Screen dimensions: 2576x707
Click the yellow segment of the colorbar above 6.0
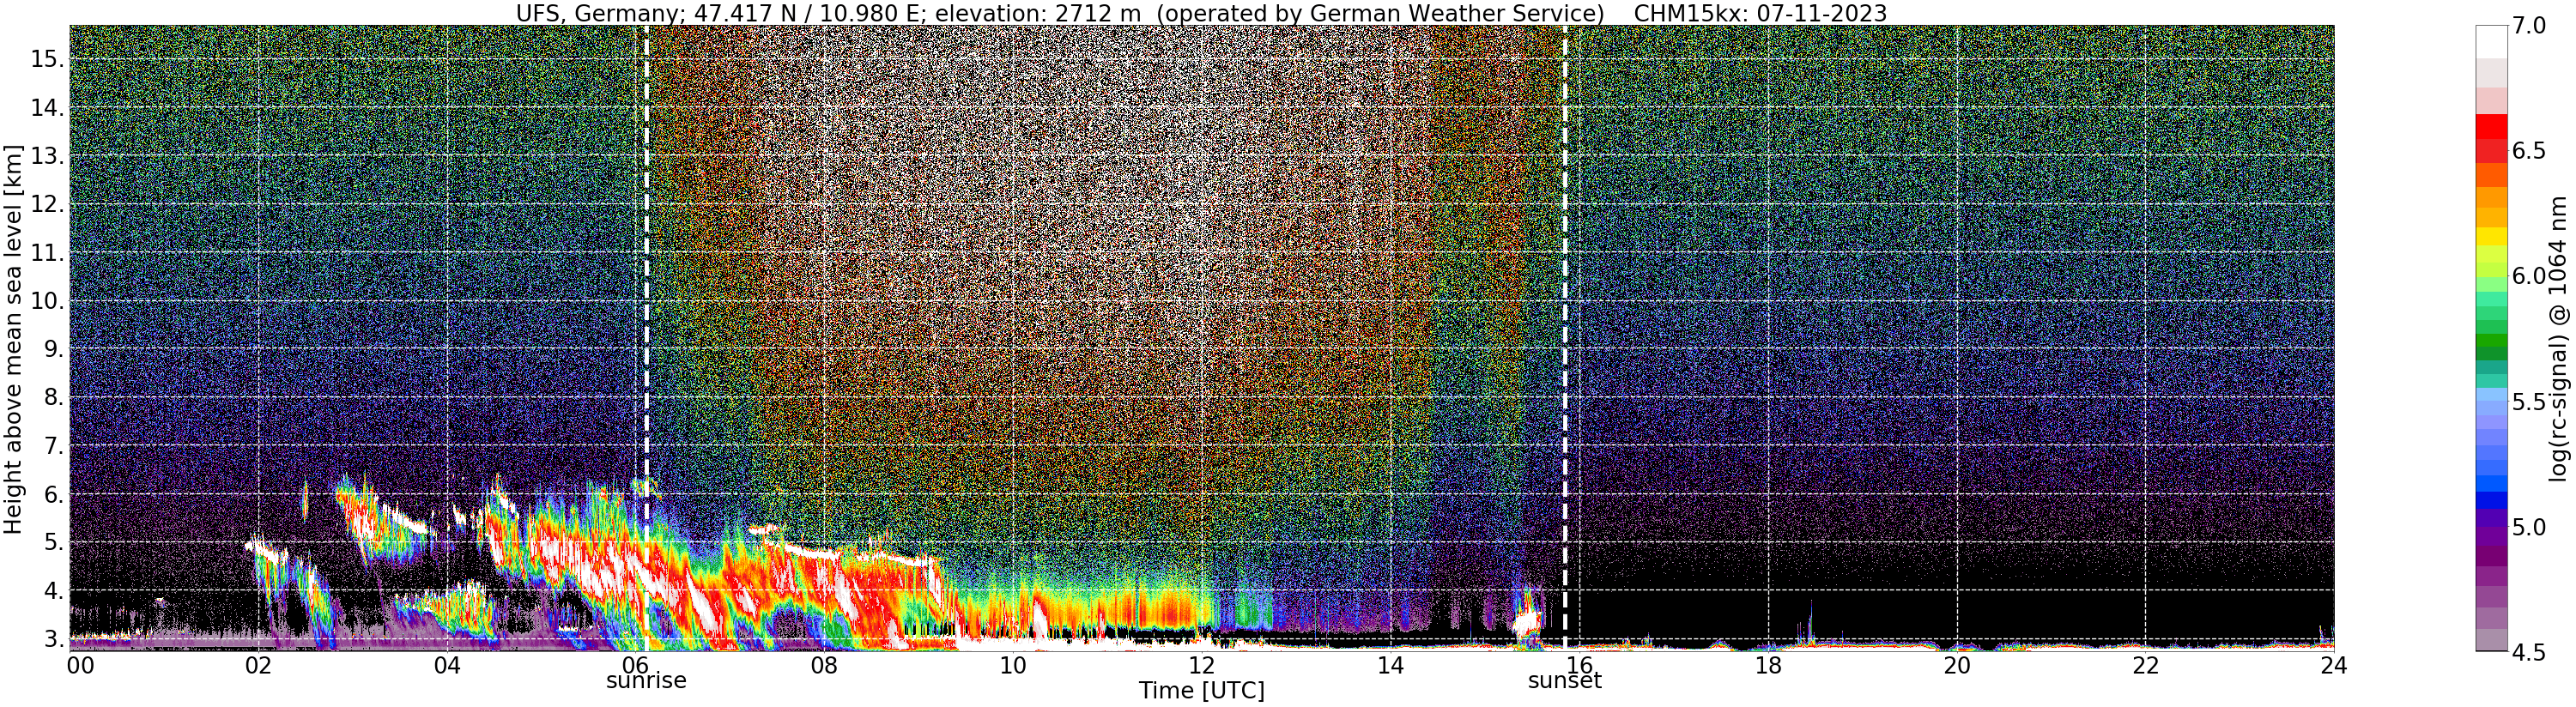pyautogui.click(x=2491, y=236)
